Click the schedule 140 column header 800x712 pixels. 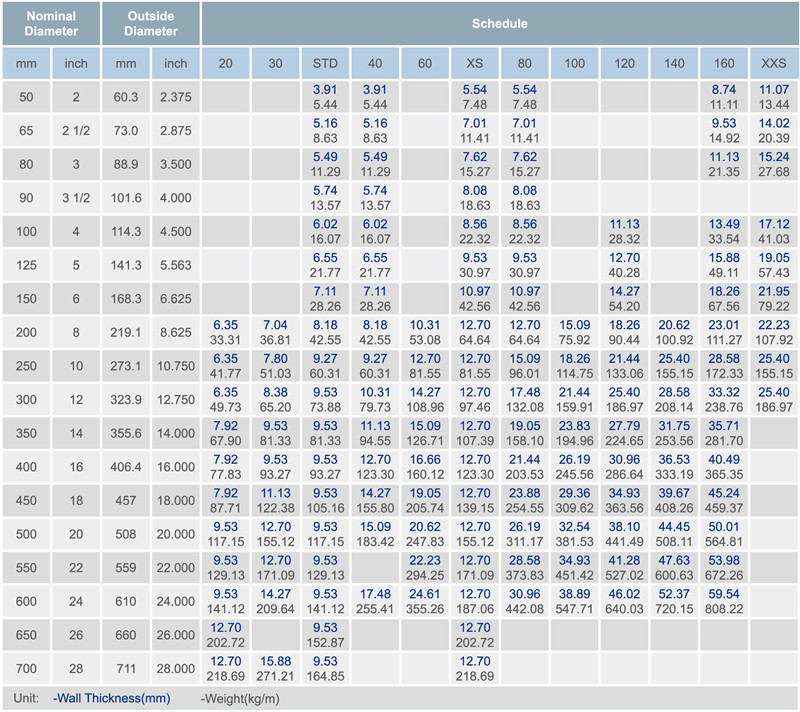coord(674,63)
